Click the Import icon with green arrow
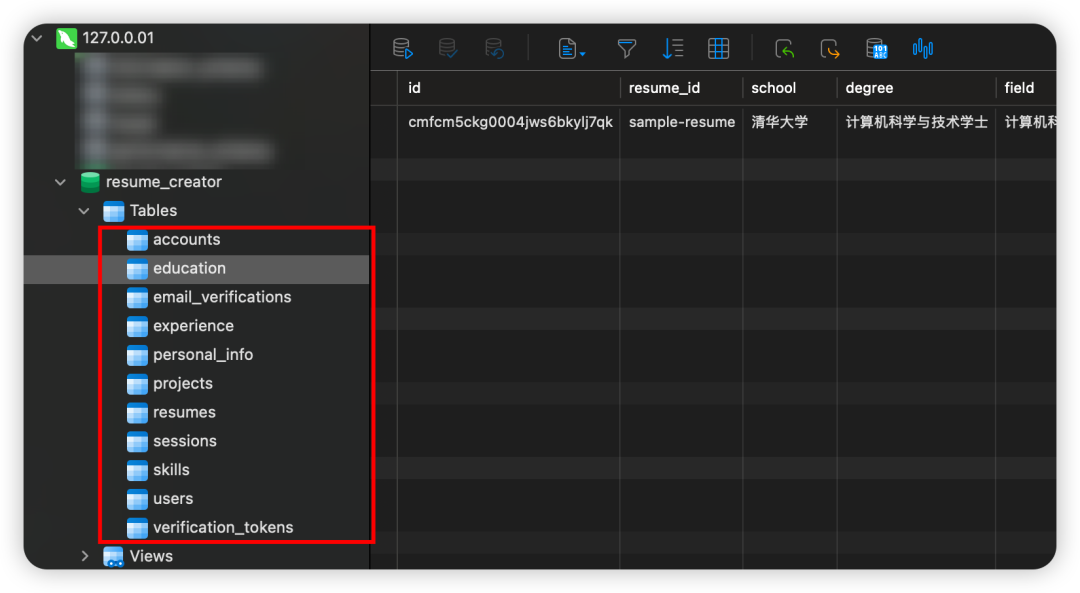The image size is (1080, 593). pyautogui.click(x=785, y=49)
